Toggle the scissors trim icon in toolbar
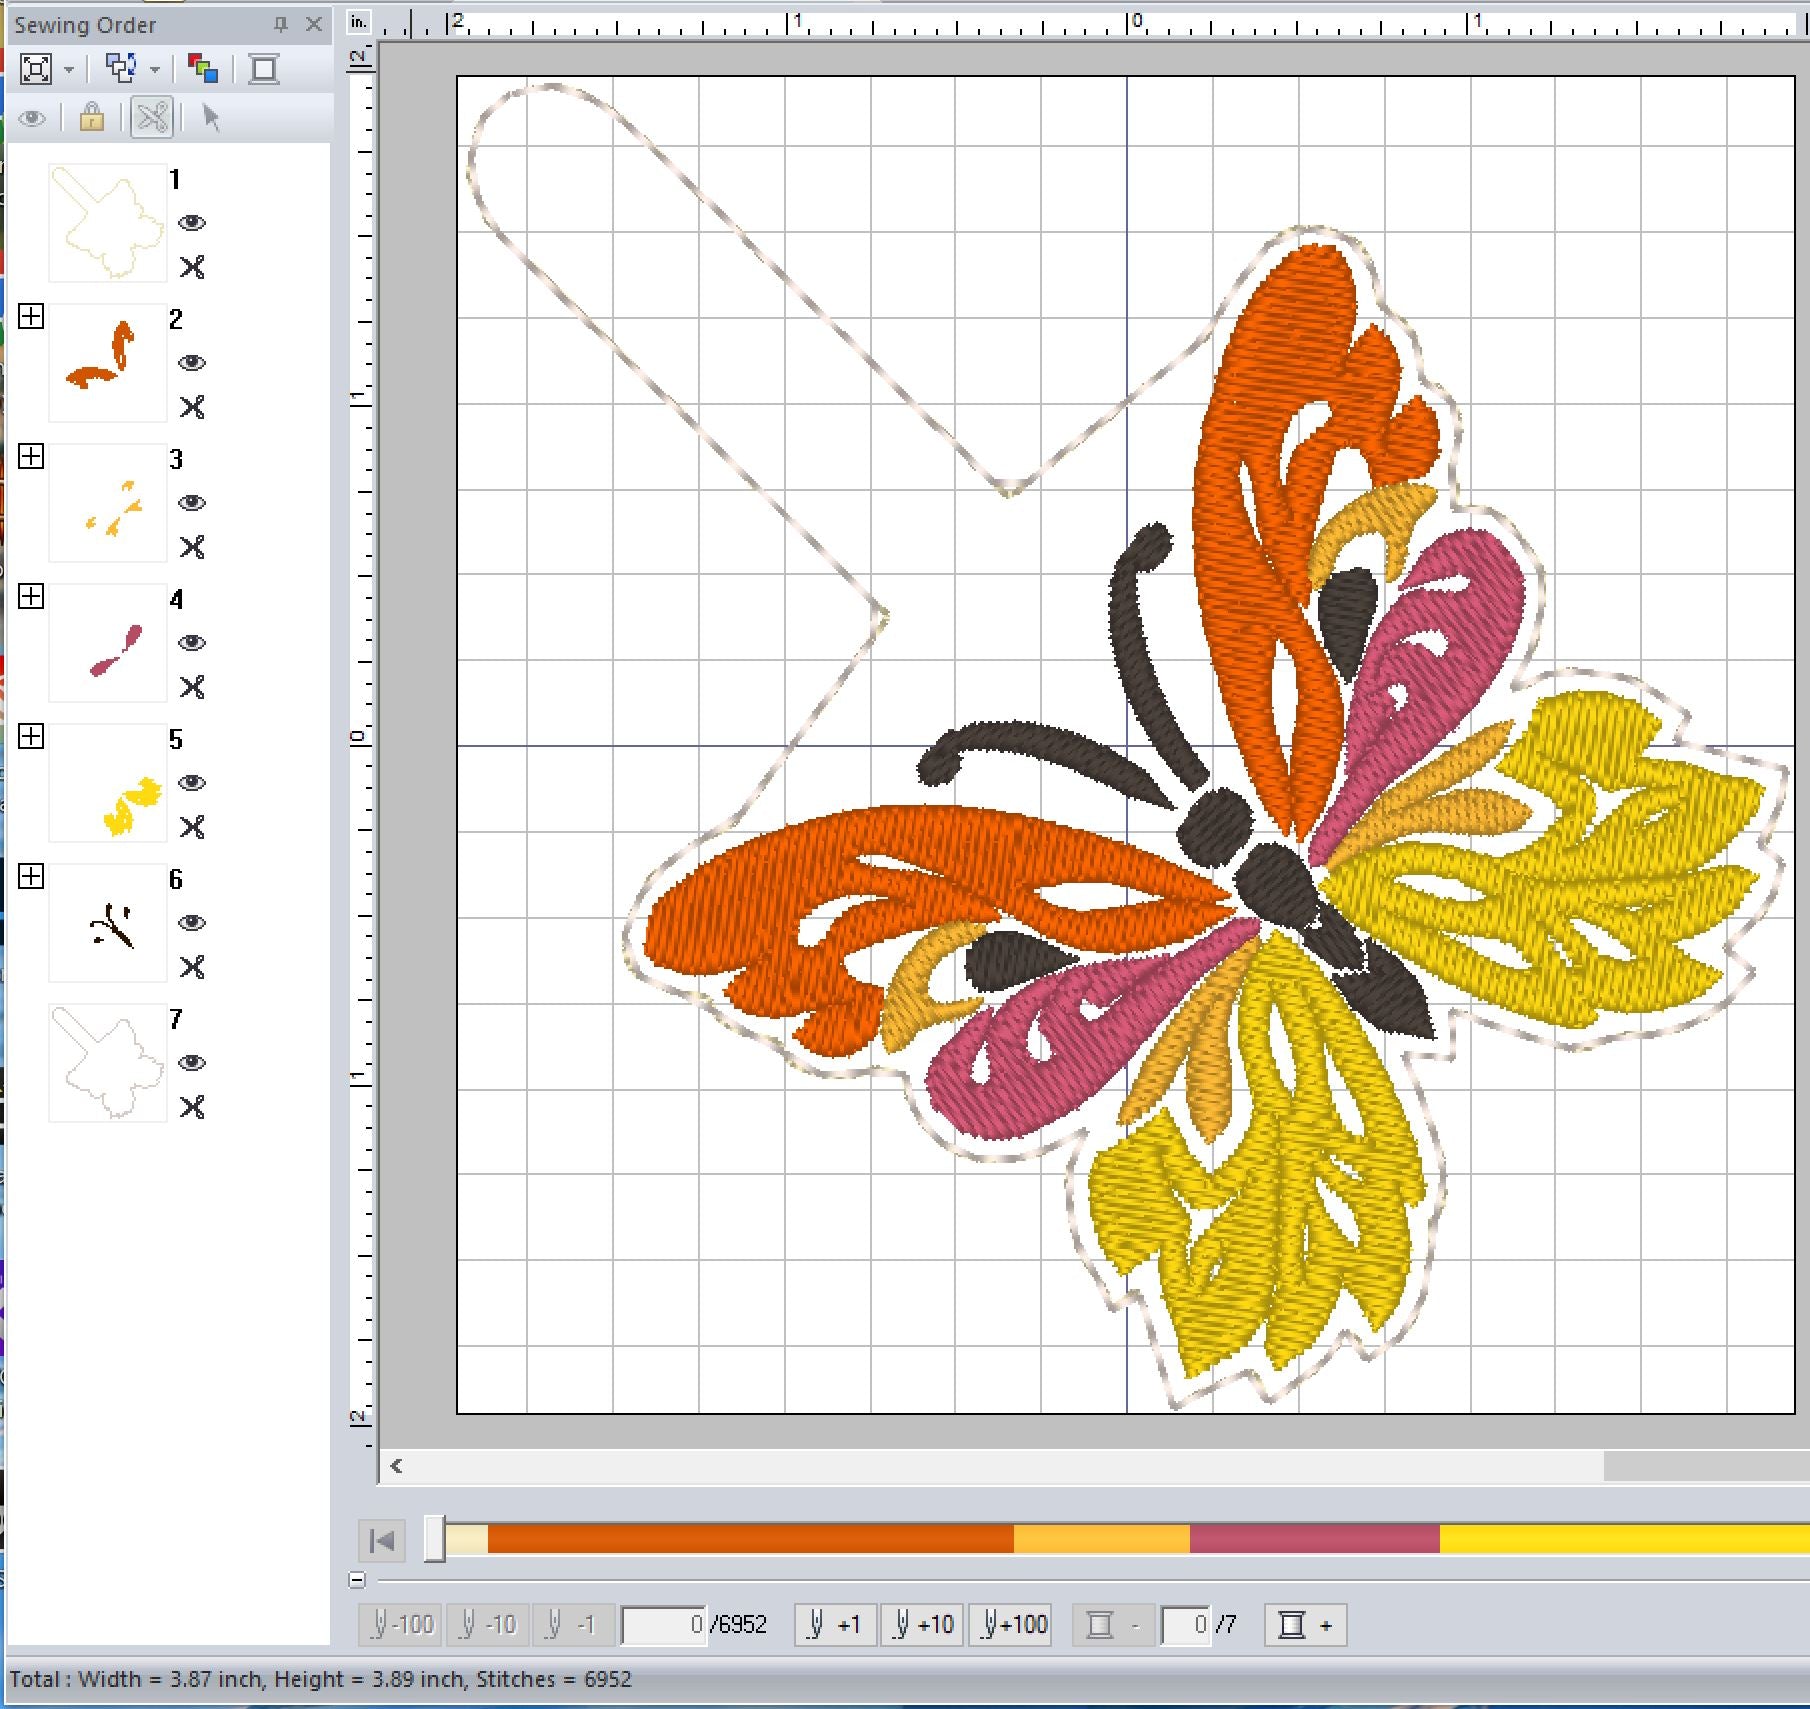The image size is (1810, 1709). (x=152, y=118)
